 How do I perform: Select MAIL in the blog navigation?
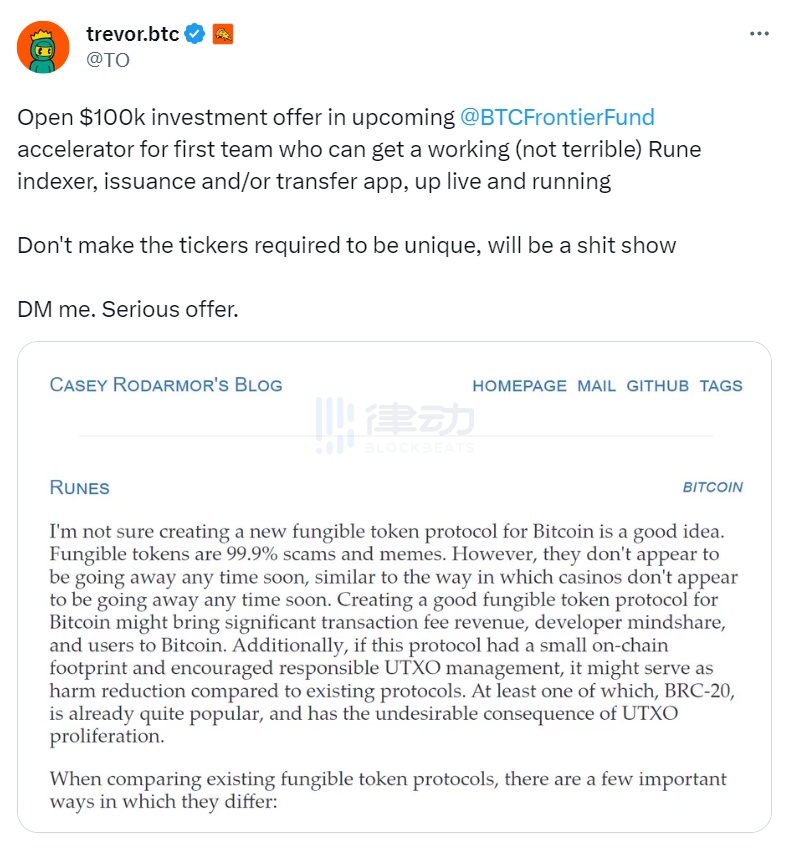point(596,386)
